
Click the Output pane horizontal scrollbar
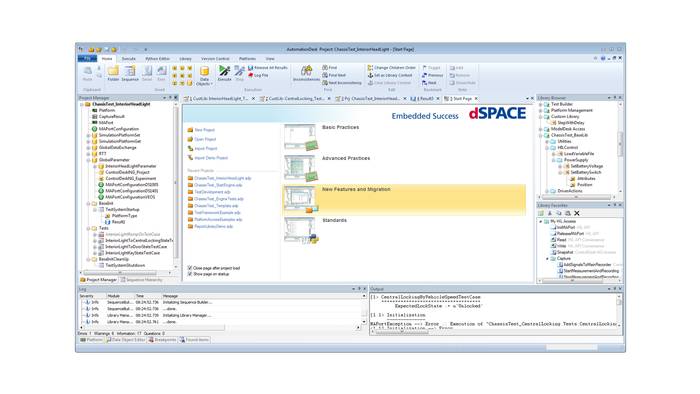(x=494, y=332)
